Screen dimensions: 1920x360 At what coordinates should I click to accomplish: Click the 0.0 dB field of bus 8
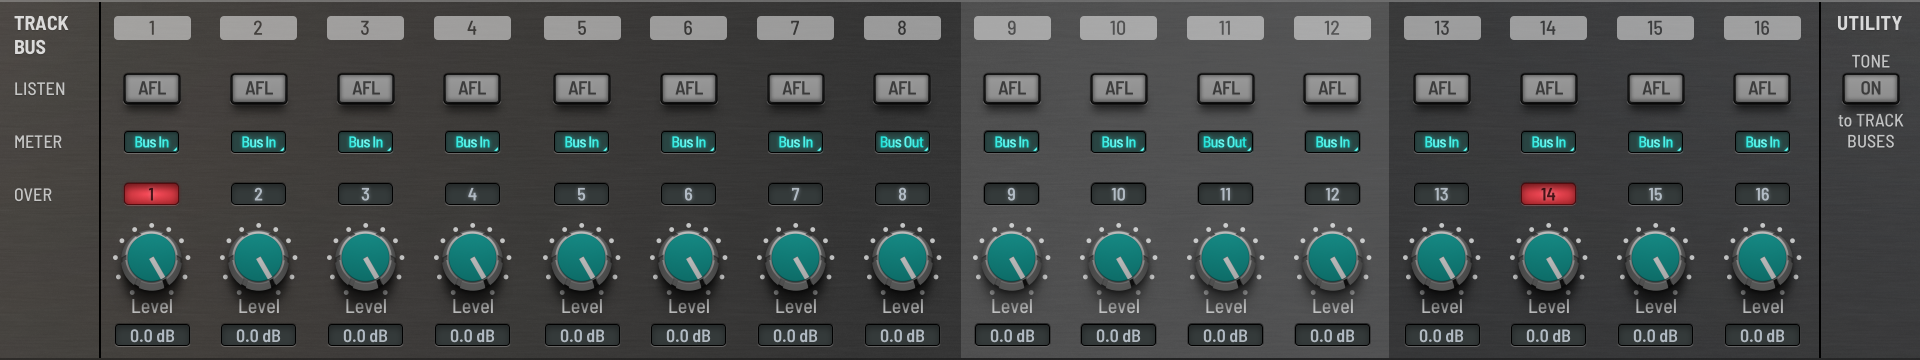tap(902, 336)
